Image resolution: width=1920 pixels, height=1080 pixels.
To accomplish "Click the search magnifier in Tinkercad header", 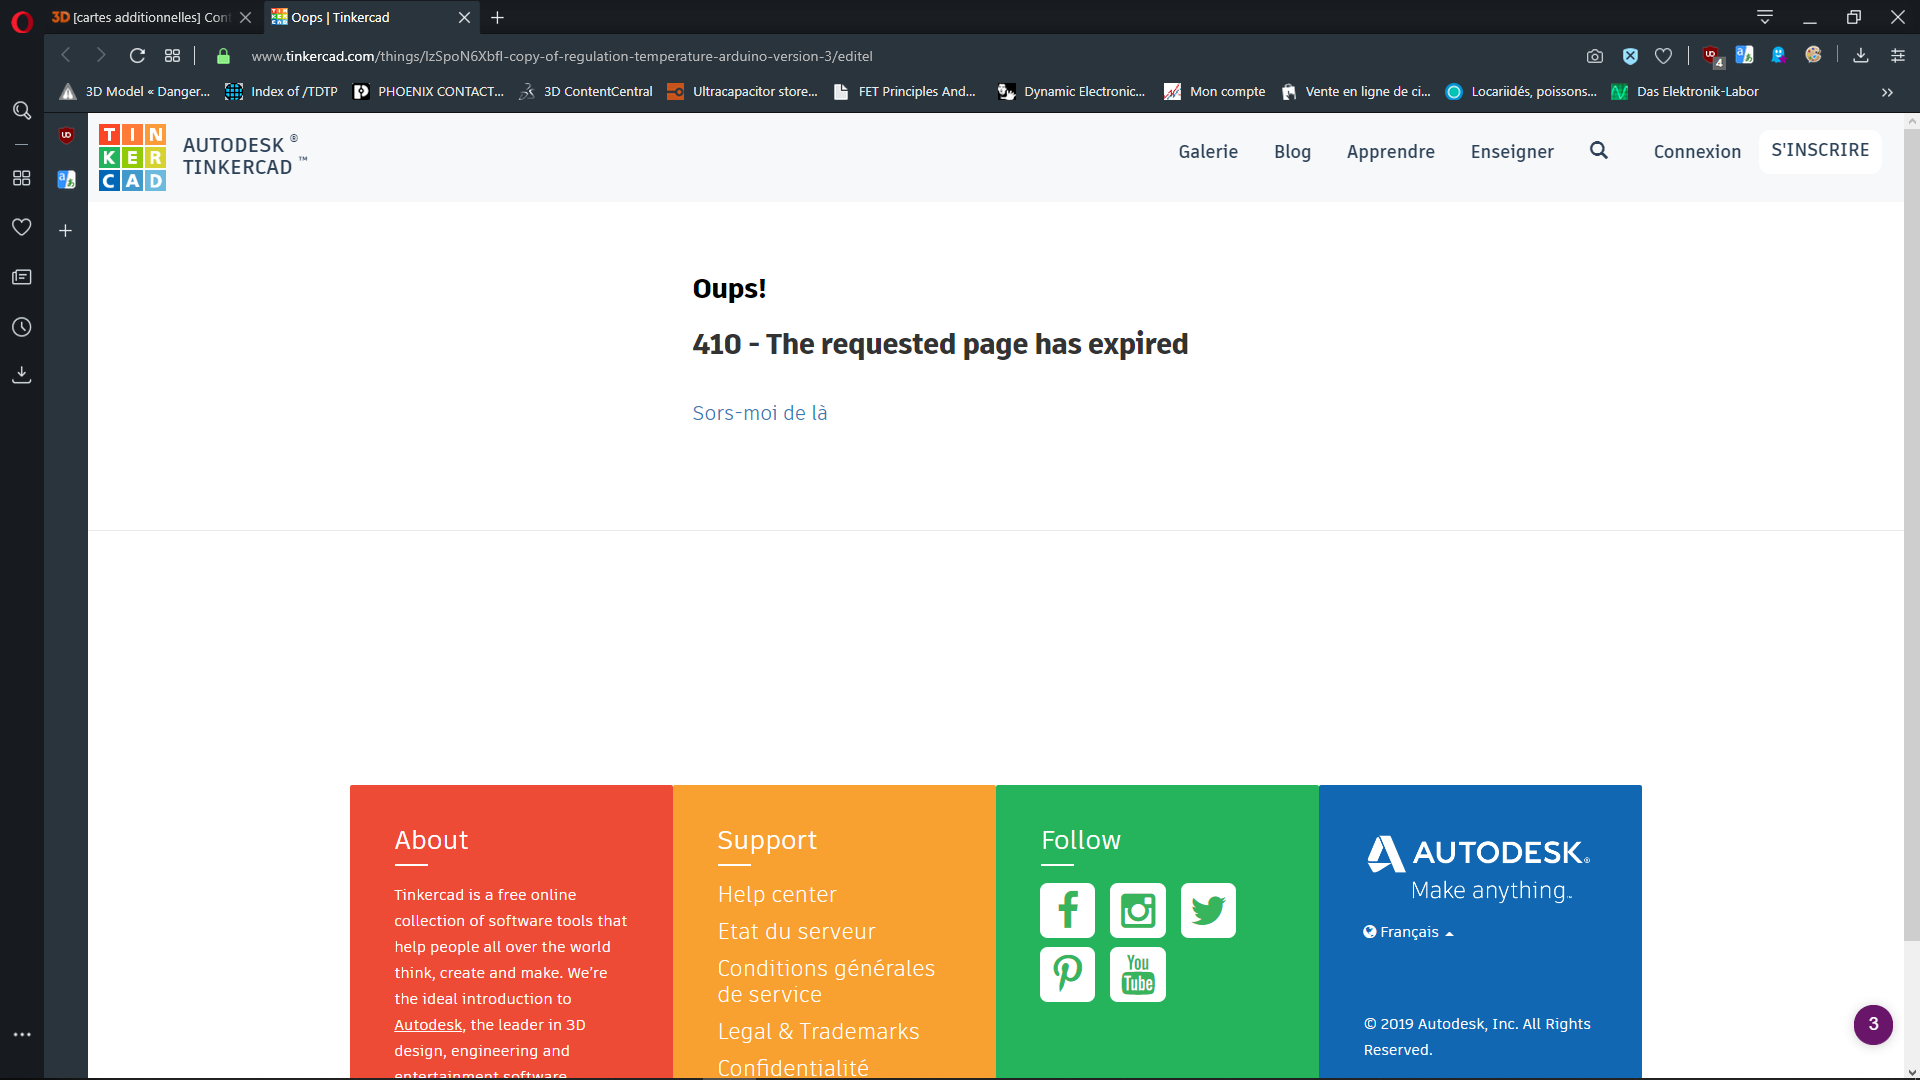I will point(1599,151).
